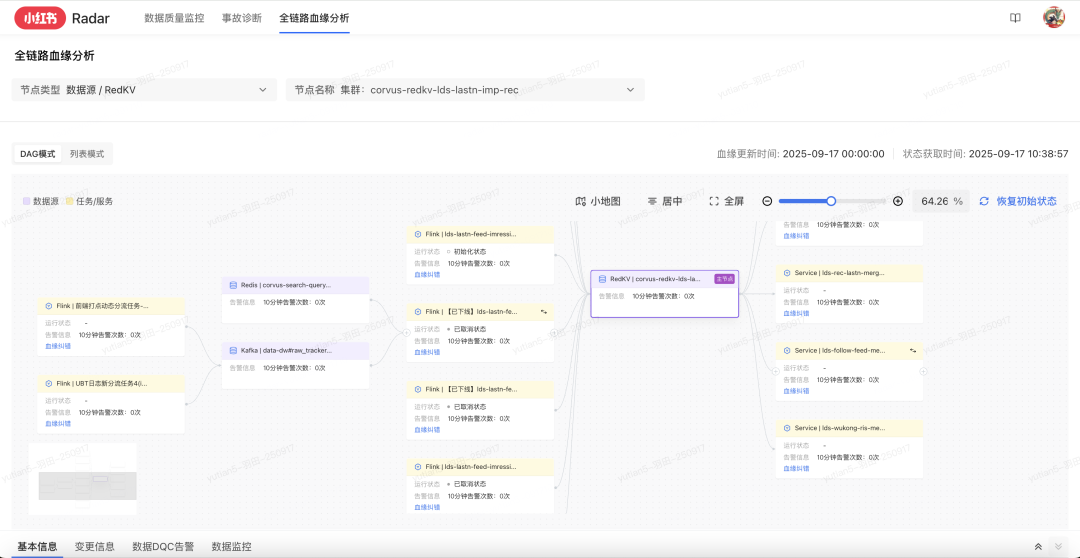
Task: Toggle the 任务/服务 legend item
Action: coord(90,201)
